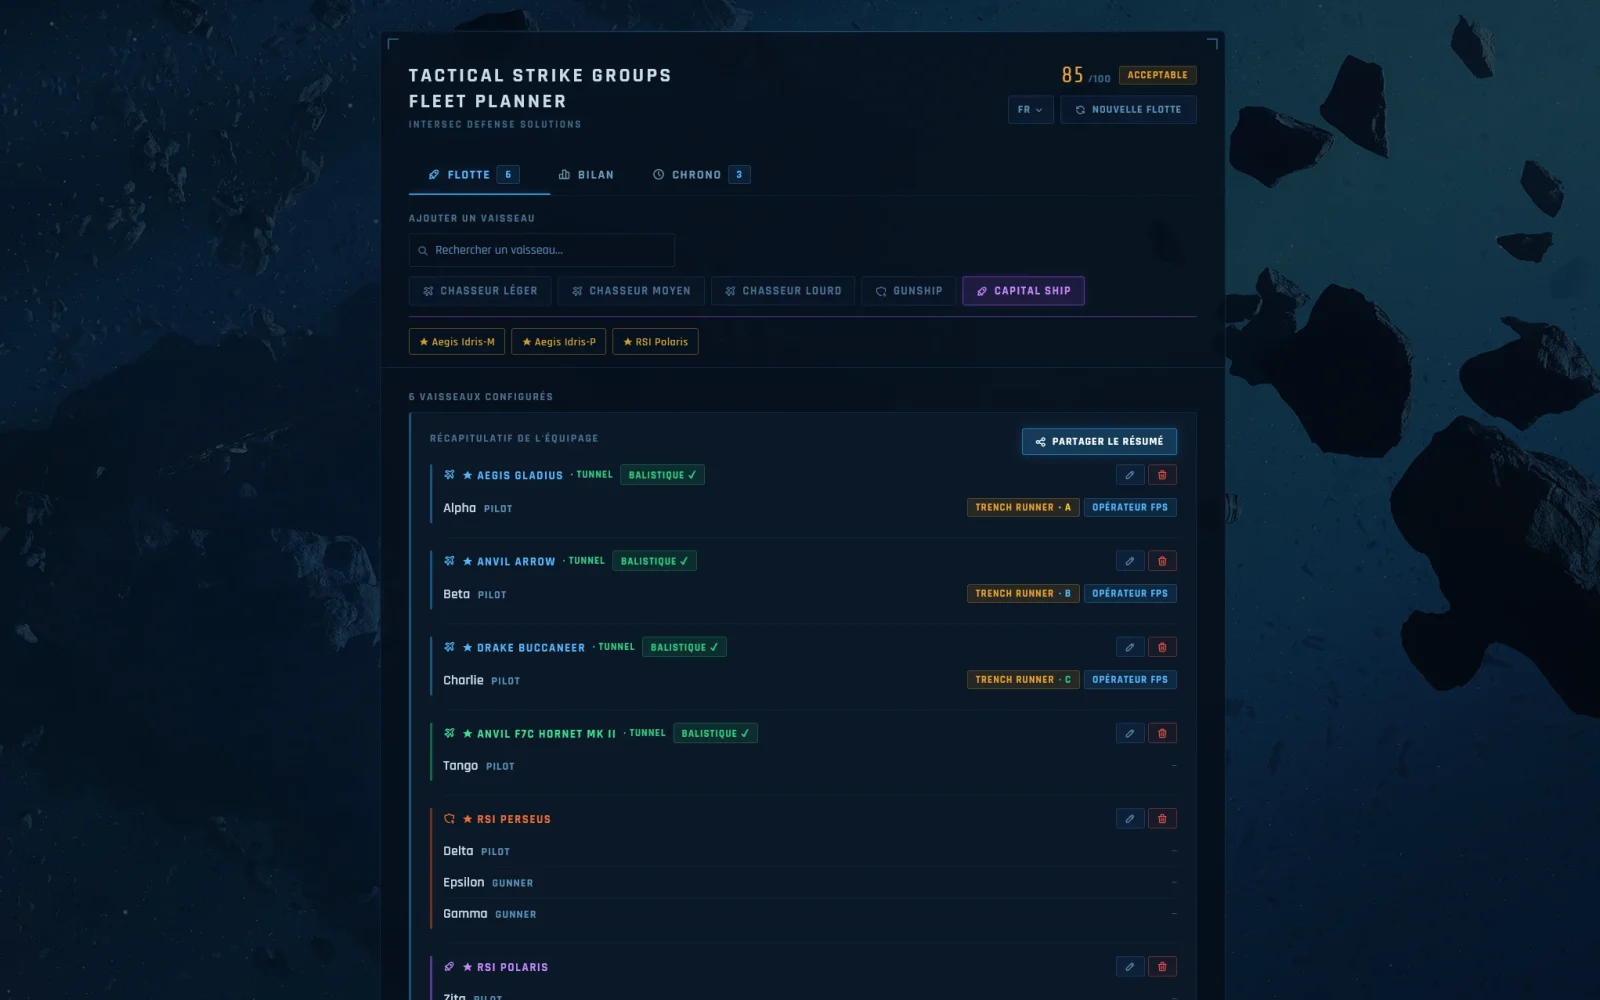Click the Trench Runner · A tag
Image resolution: width=1600 pixels, height=1000 pixels.
pos(1023,507)
